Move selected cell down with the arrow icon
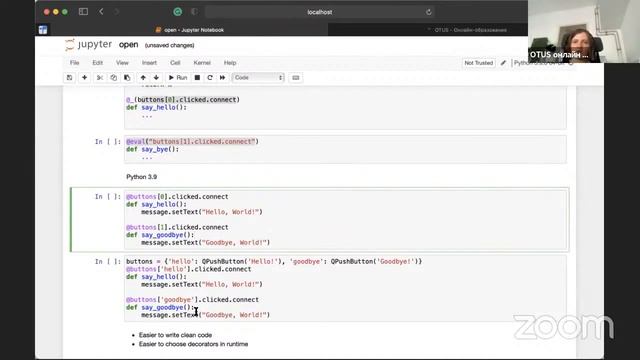Screen dimensions: 640x360 point(156,78)
